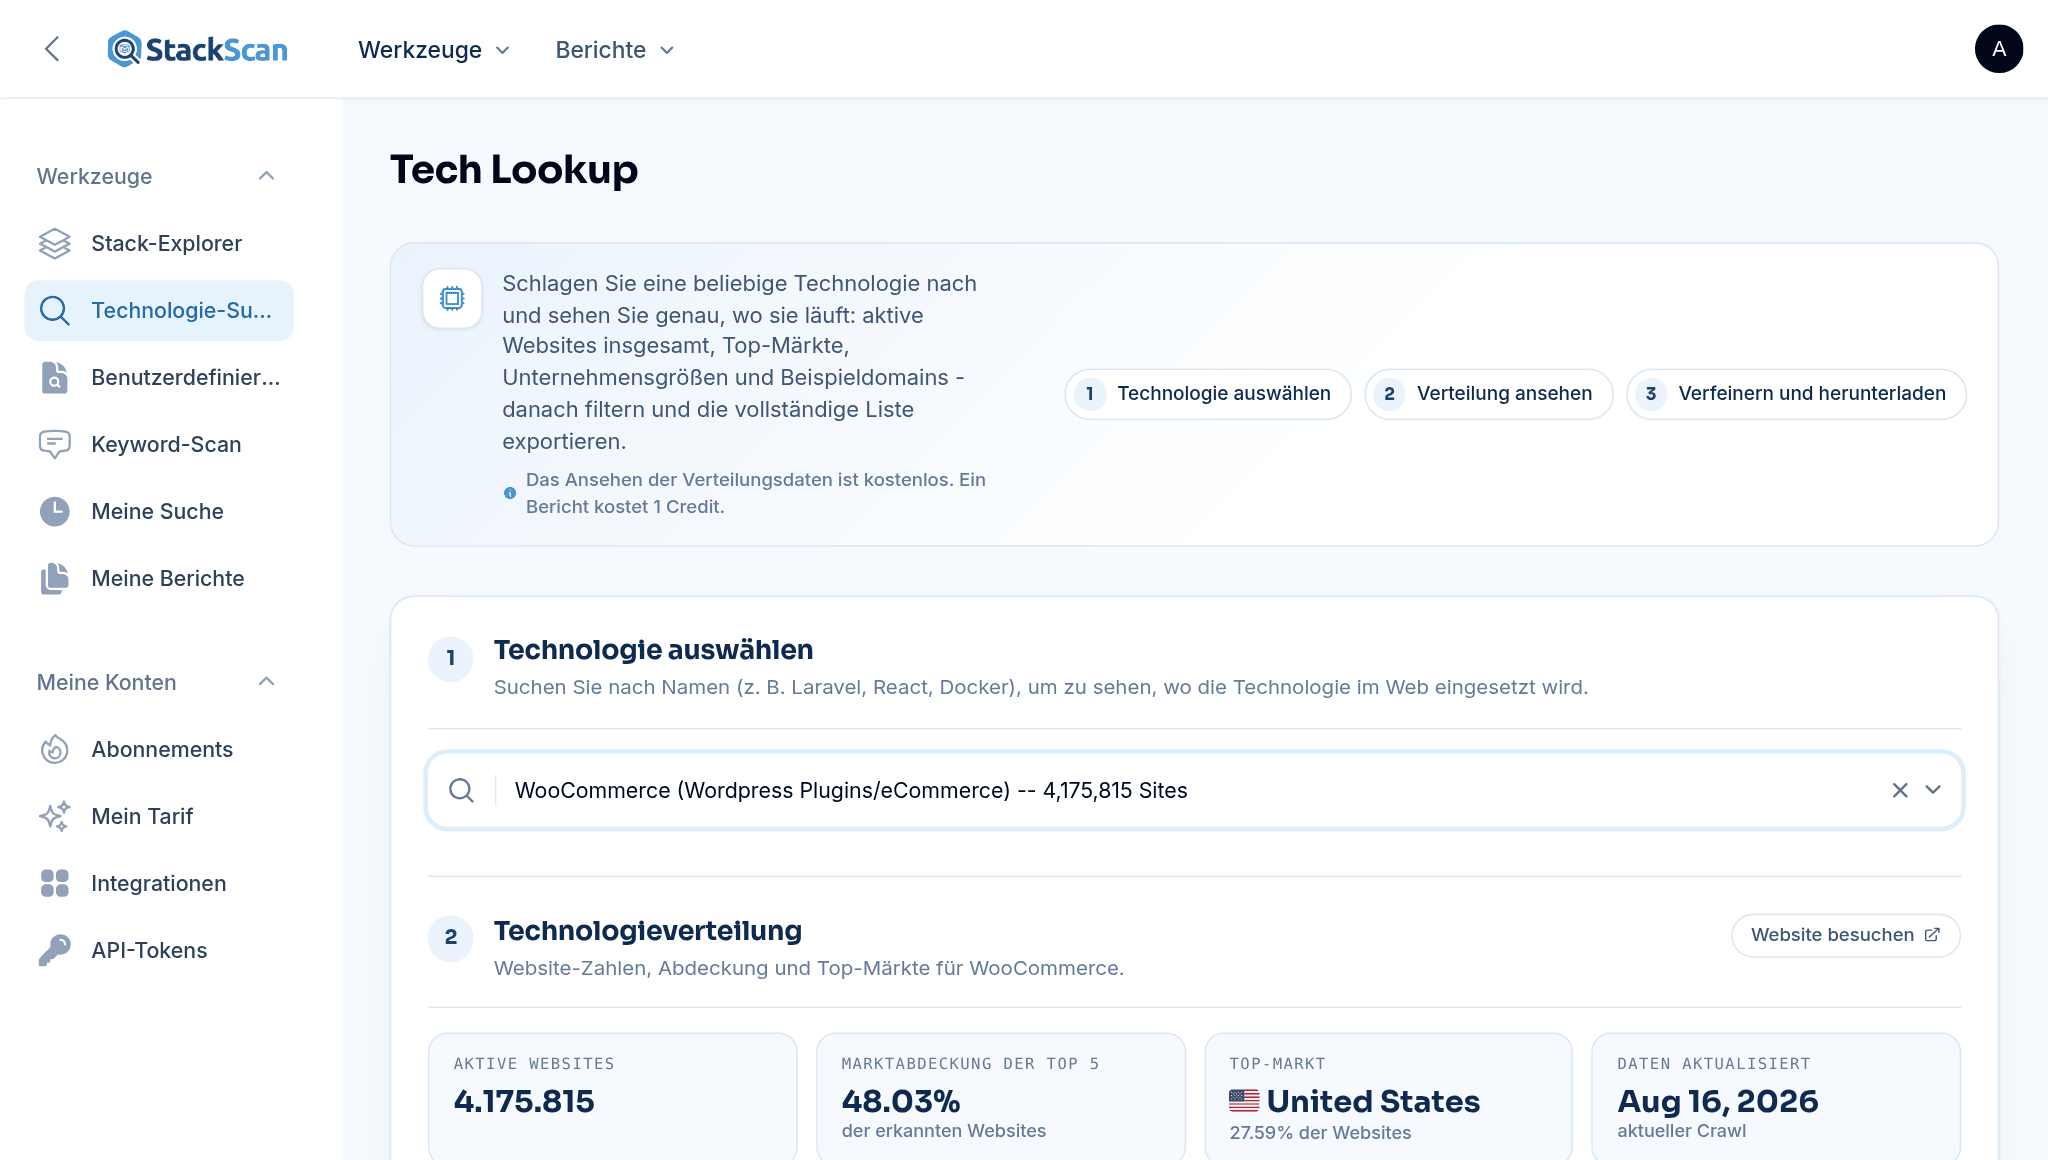The width and height of the screenshot is (2048, 1160).
Task: Click the text '27.59% der Websites'
Action: [x=1320, y=1133]
